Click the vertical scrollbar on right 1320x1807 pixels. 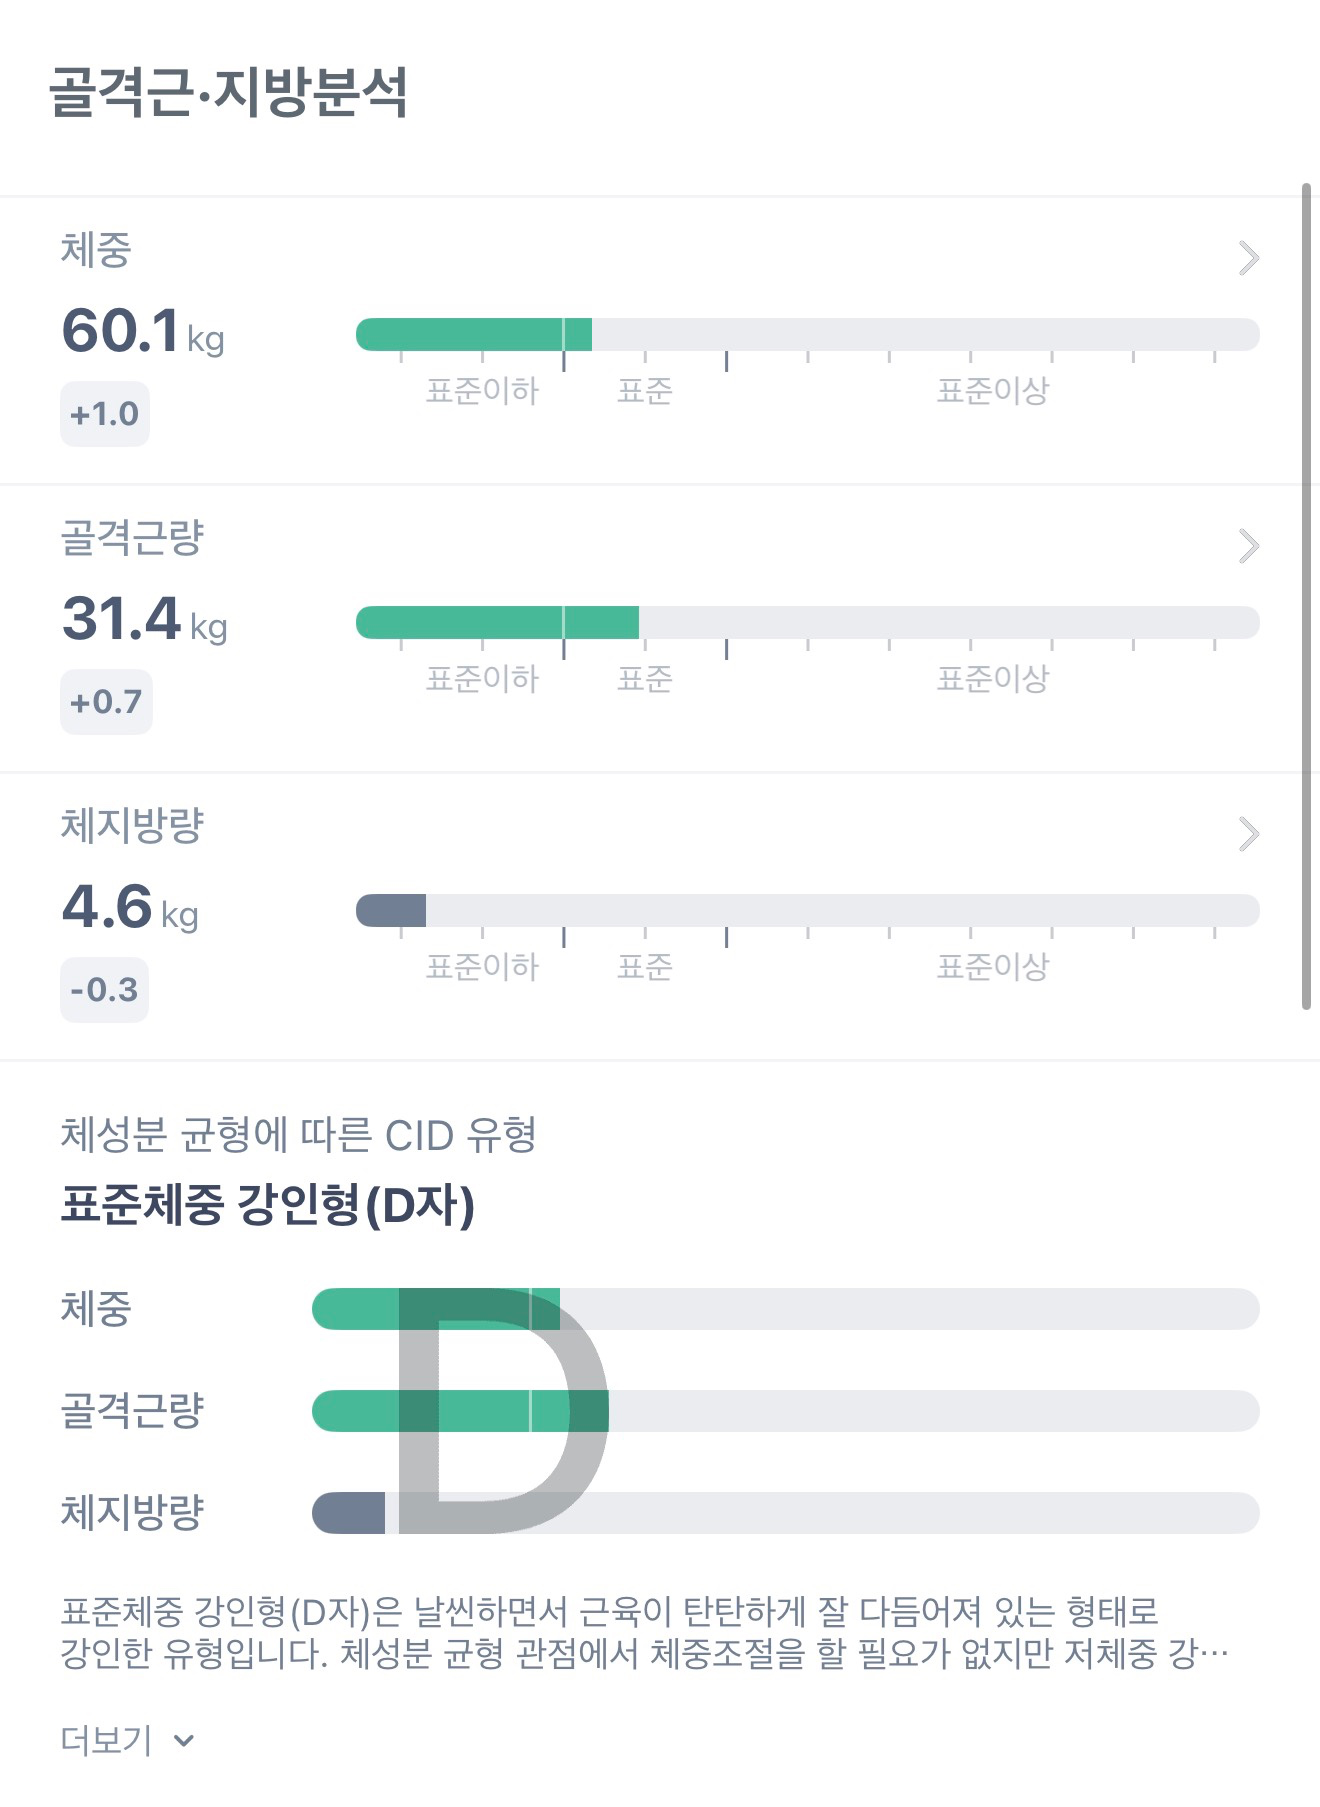click(1306, 596)
